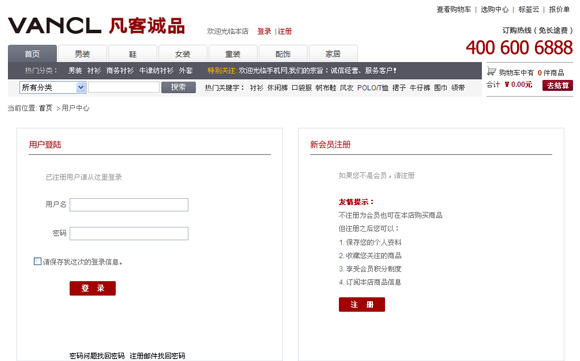Open the 首页 tab

coord(33,54)
